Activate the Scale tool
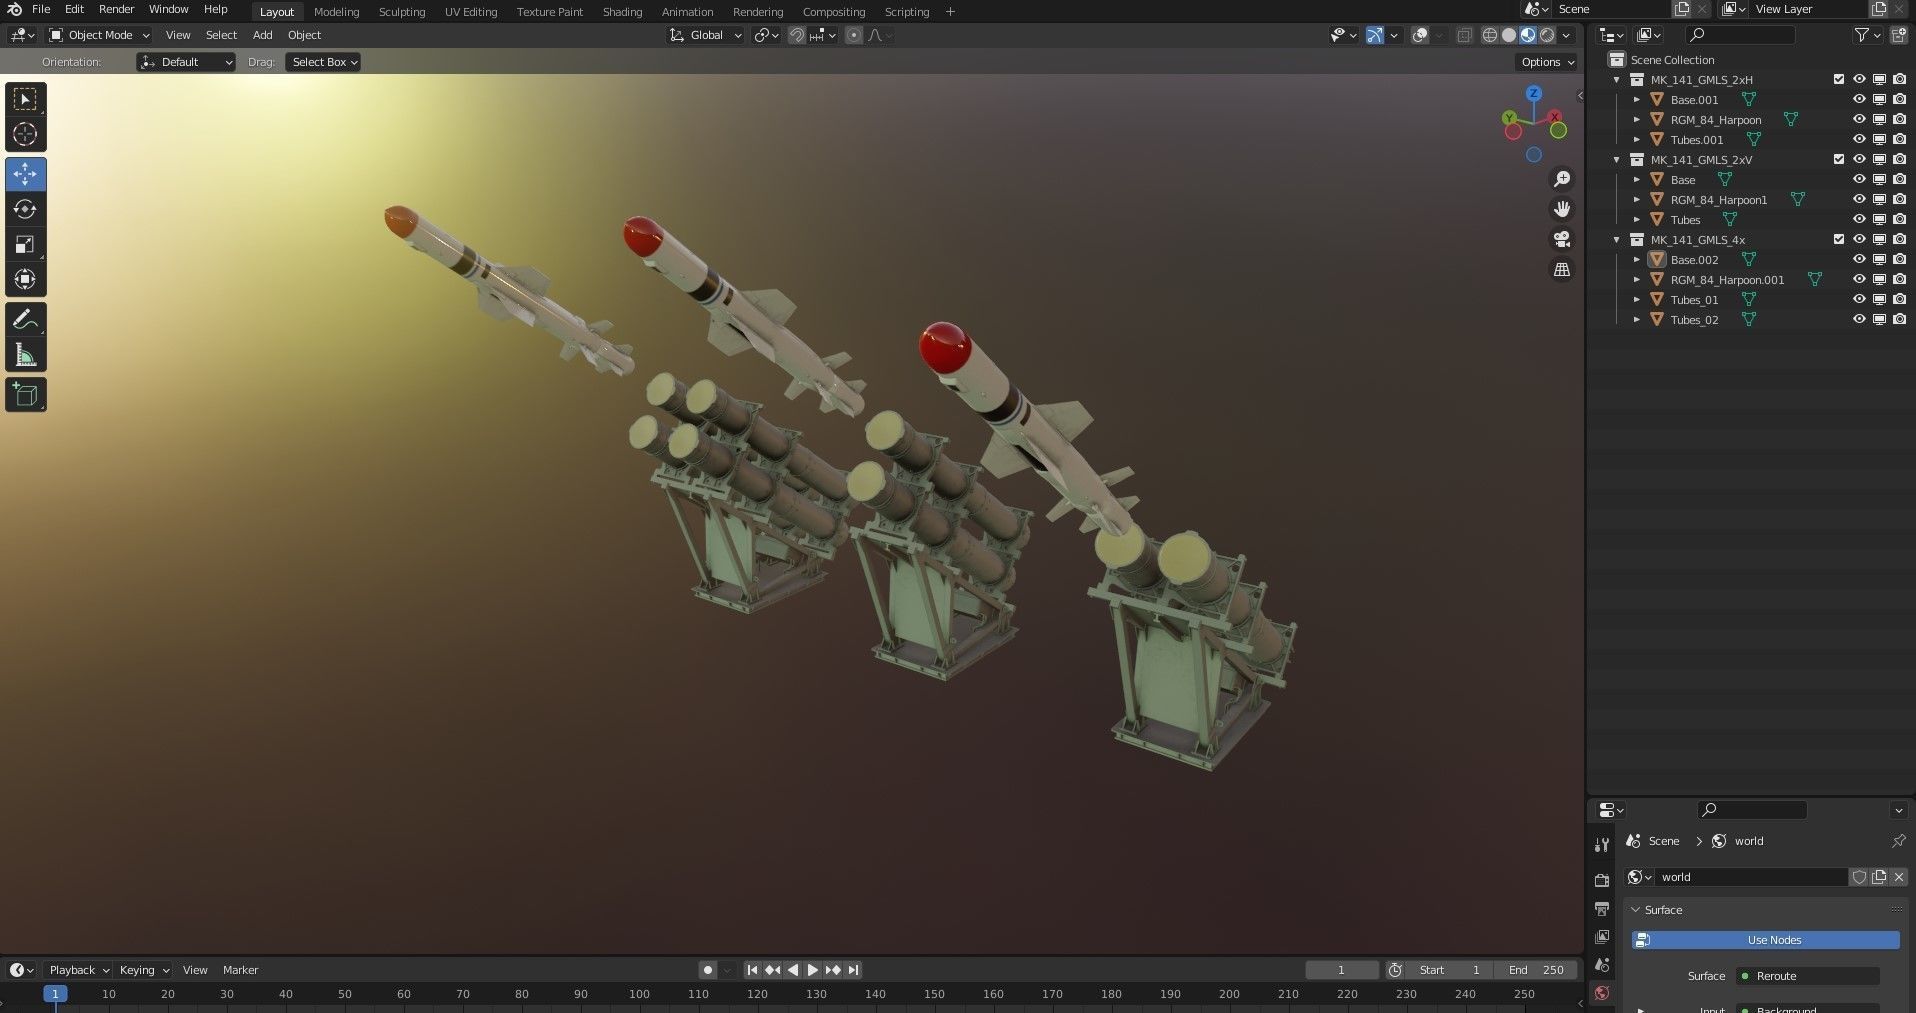This screenshot has height=1013, width=1916. click(x=26, y=244)
